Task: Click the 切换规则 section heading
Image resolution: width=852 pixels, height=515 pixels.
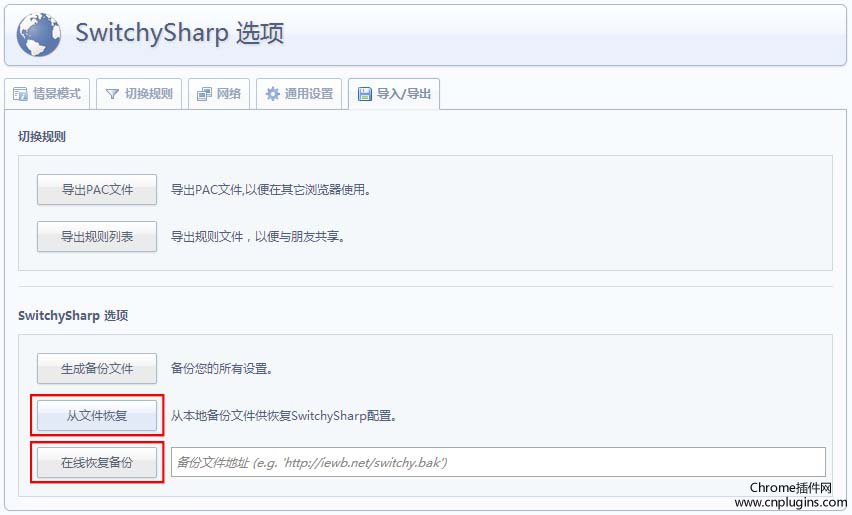Action: [42, 136]
